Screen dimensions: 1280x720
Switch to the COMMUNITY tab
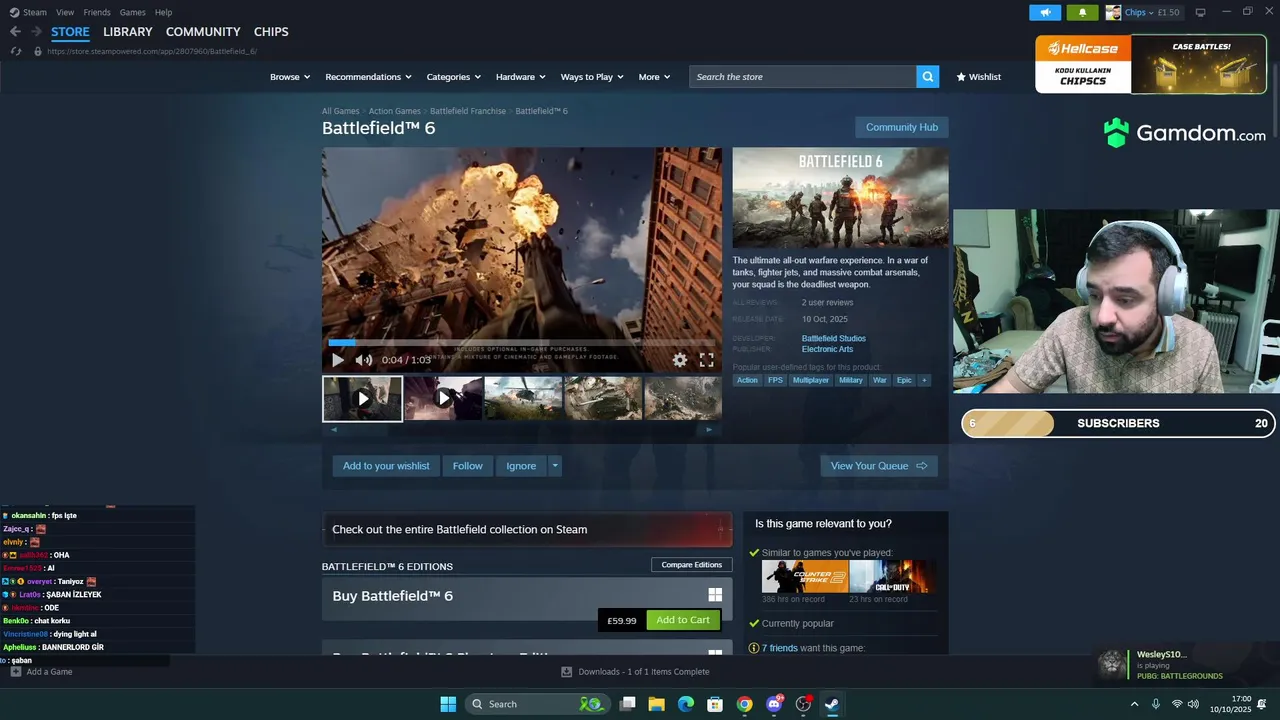click(x=203, y=32)
